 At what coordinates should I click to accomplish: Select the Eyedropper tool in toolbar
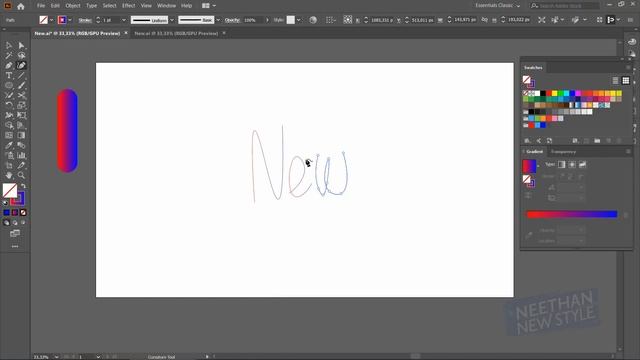[x=9, y=145]
